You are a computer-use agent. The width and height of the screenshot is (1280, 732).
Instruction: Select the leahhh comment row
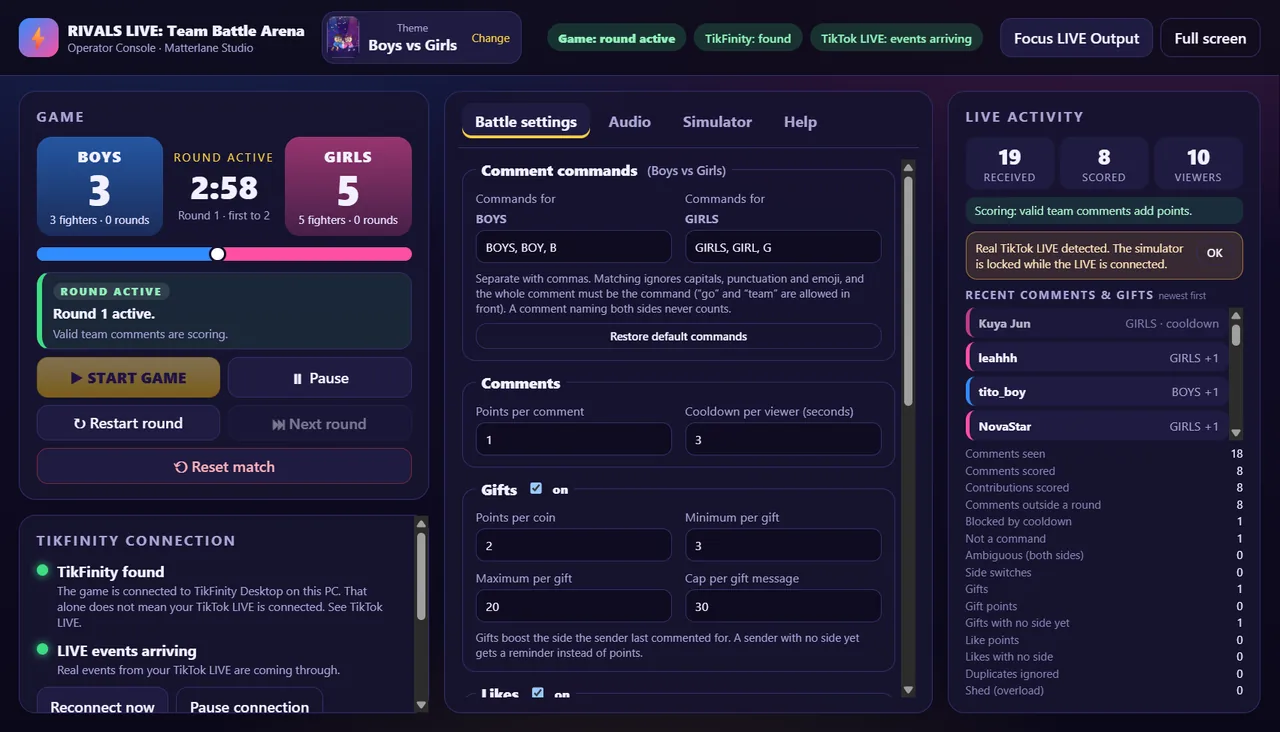(1096, 358)
